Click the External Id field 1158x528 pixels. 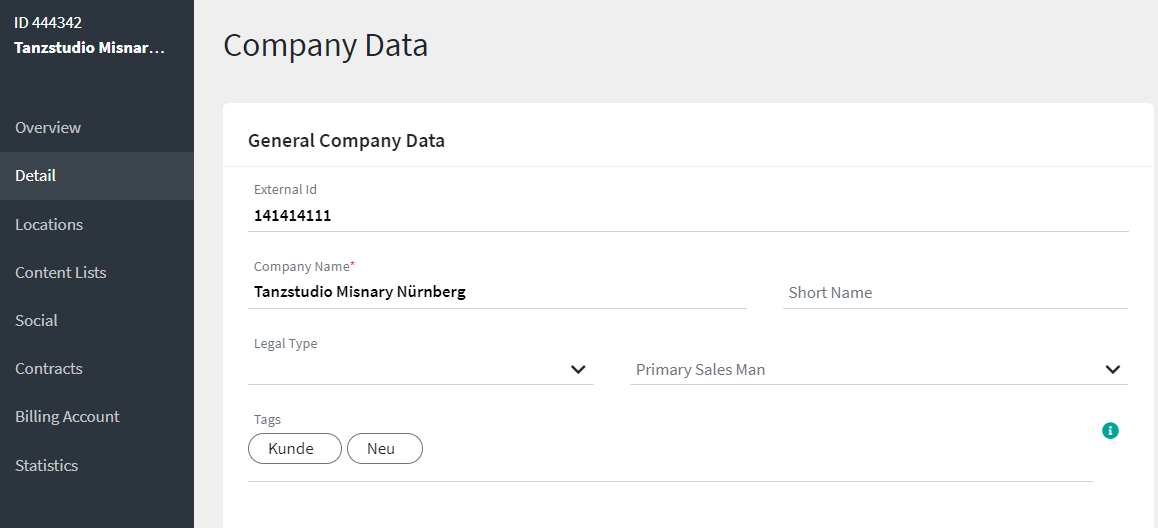click(688, 215)
